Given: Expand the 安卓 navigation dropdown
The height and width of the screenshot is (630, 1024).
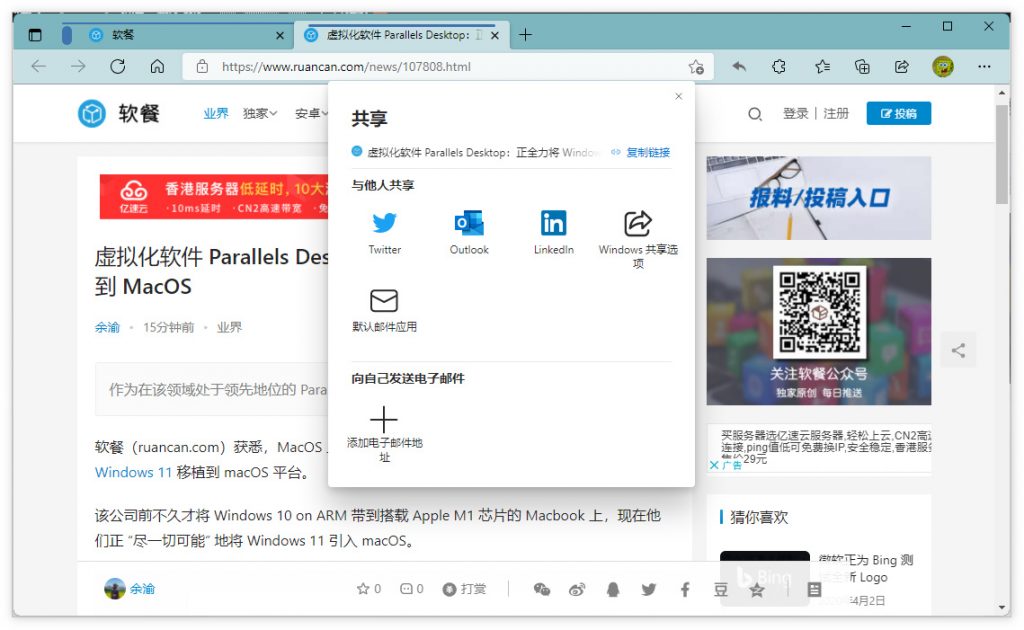Looking at the screenshot, I should [x=311, y=113].
